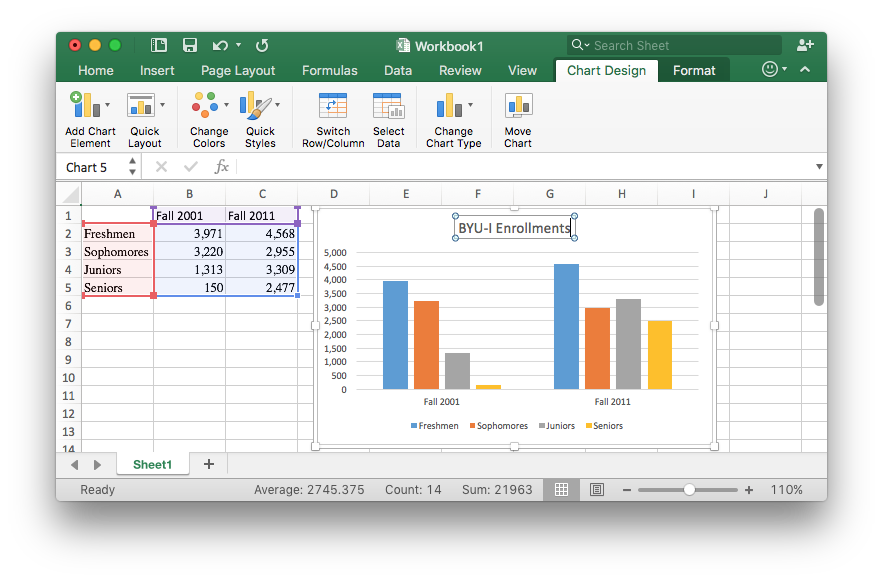Select the Sheet1 tab
This screenshot has width=883, height=581.
(153, 464)
